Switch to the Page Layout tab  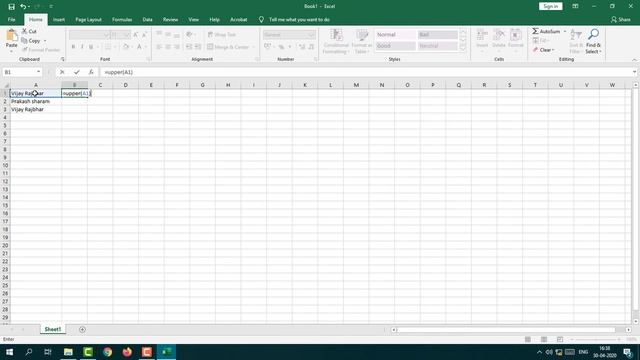coord(88,20)
